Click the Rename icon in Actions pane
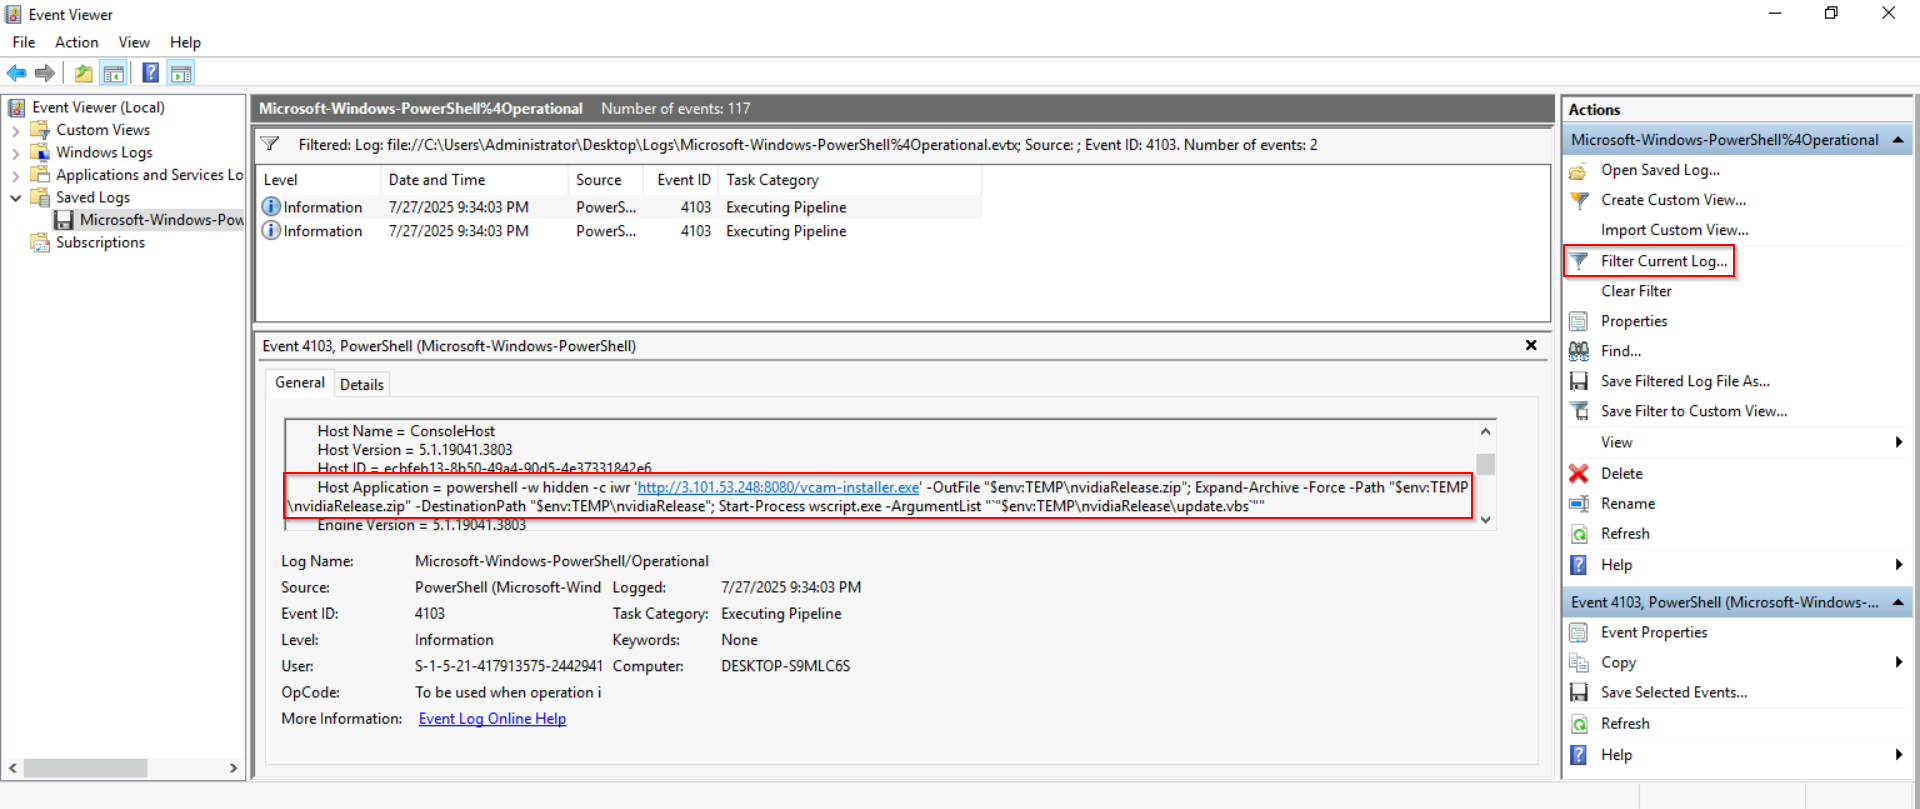 (1579, 504)
